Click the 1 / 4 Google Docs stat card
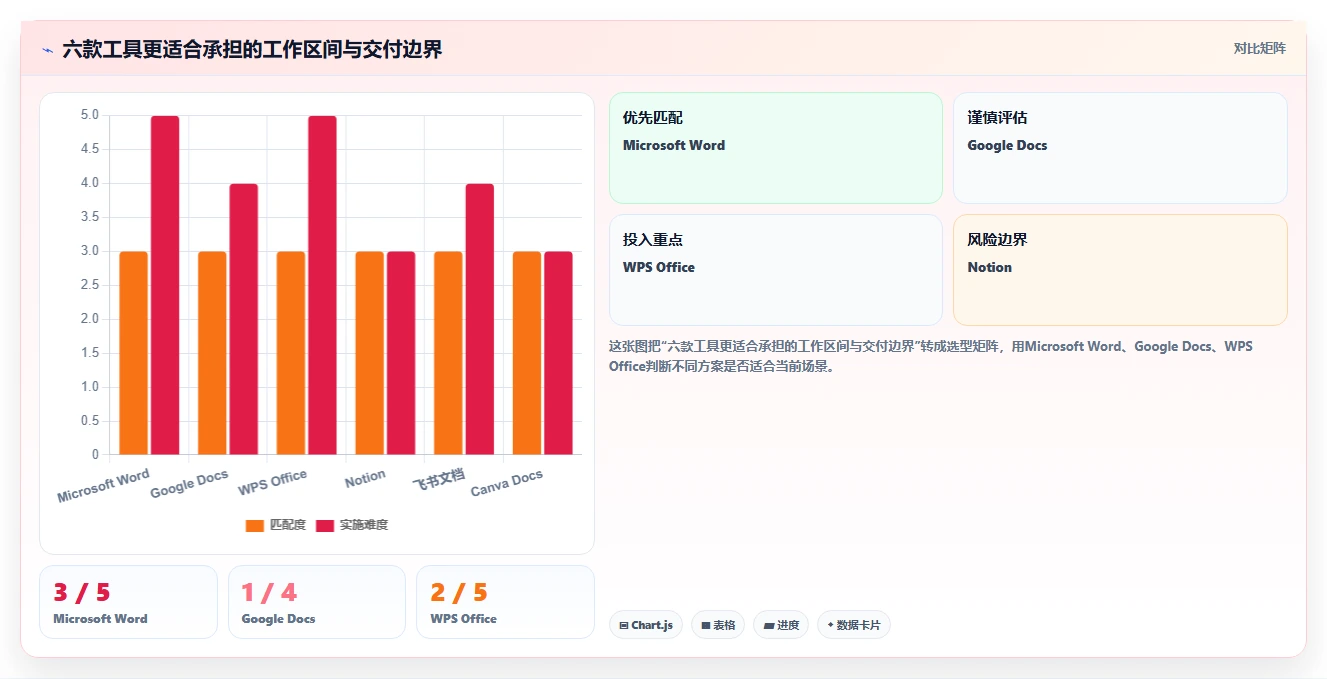 [x=317, y=602]
